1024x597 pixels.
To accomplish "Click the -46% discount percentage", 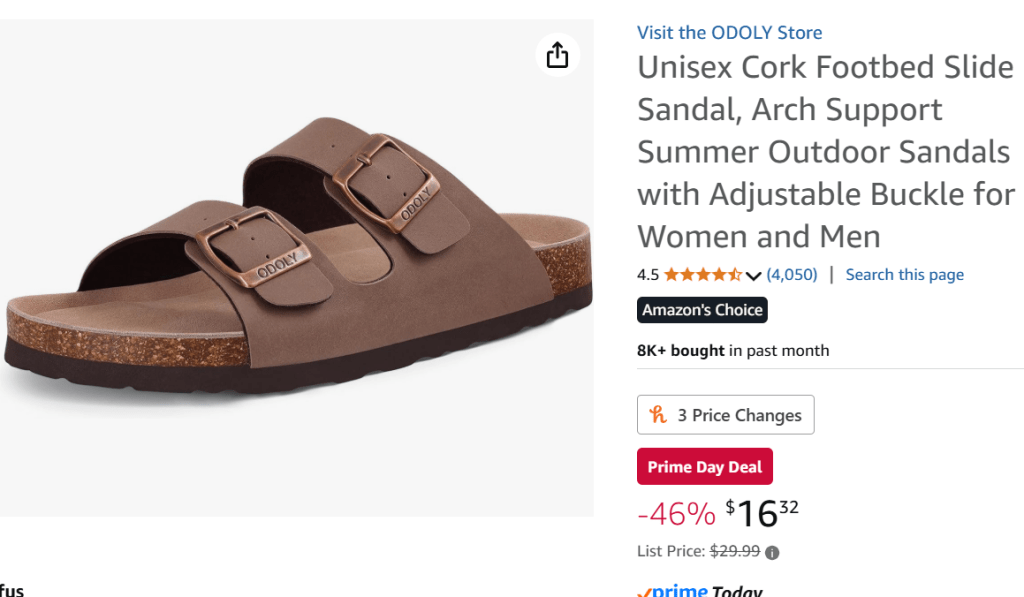I will pos(676,514).
